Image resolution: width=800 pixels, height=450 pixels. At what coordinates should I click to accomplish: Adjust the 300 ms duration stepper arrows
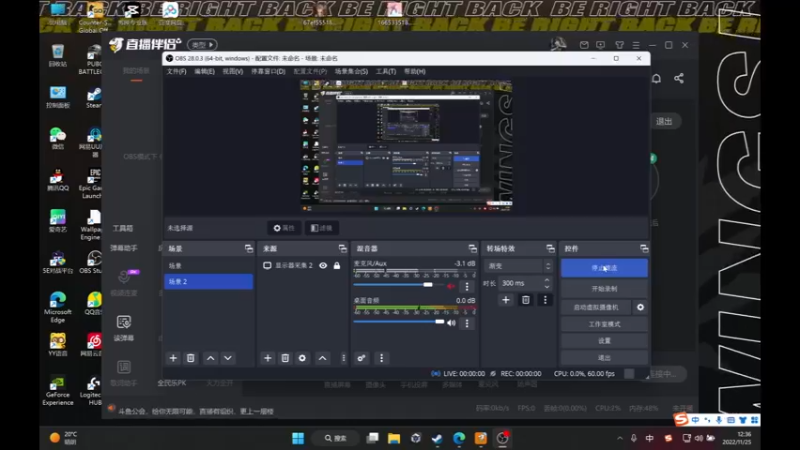point(547,283)
